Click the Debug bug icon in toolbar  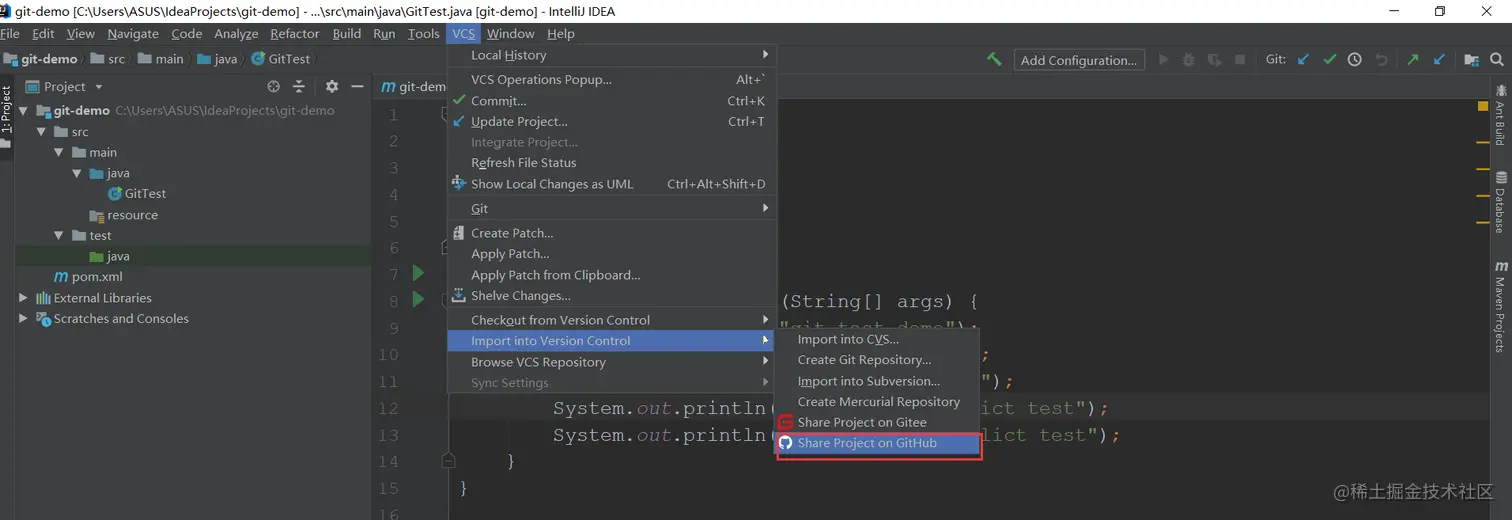point(1189,60)
